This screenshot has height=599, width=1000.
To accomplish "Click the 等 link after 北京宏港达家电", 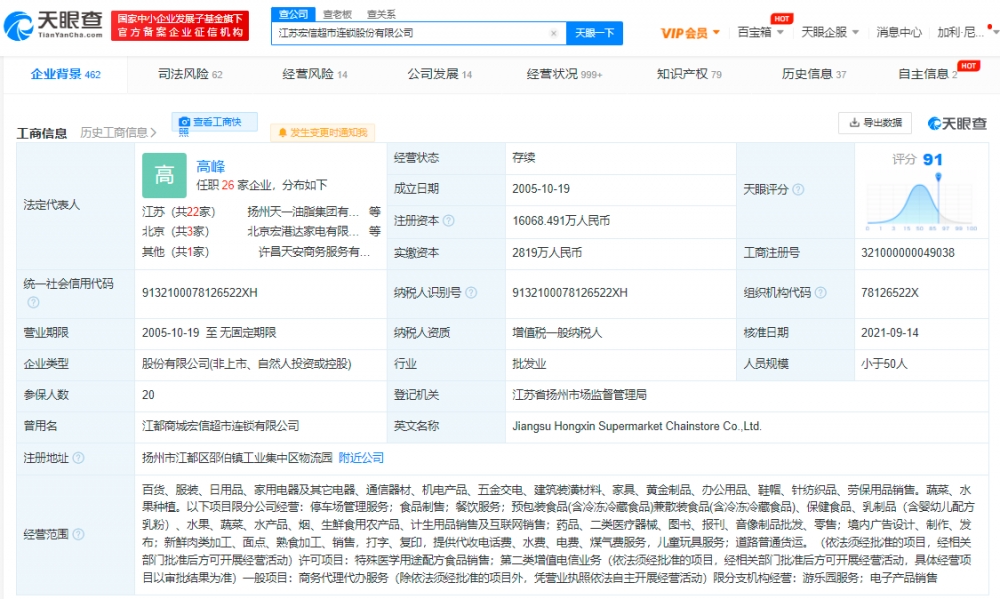I will point(374,232).
